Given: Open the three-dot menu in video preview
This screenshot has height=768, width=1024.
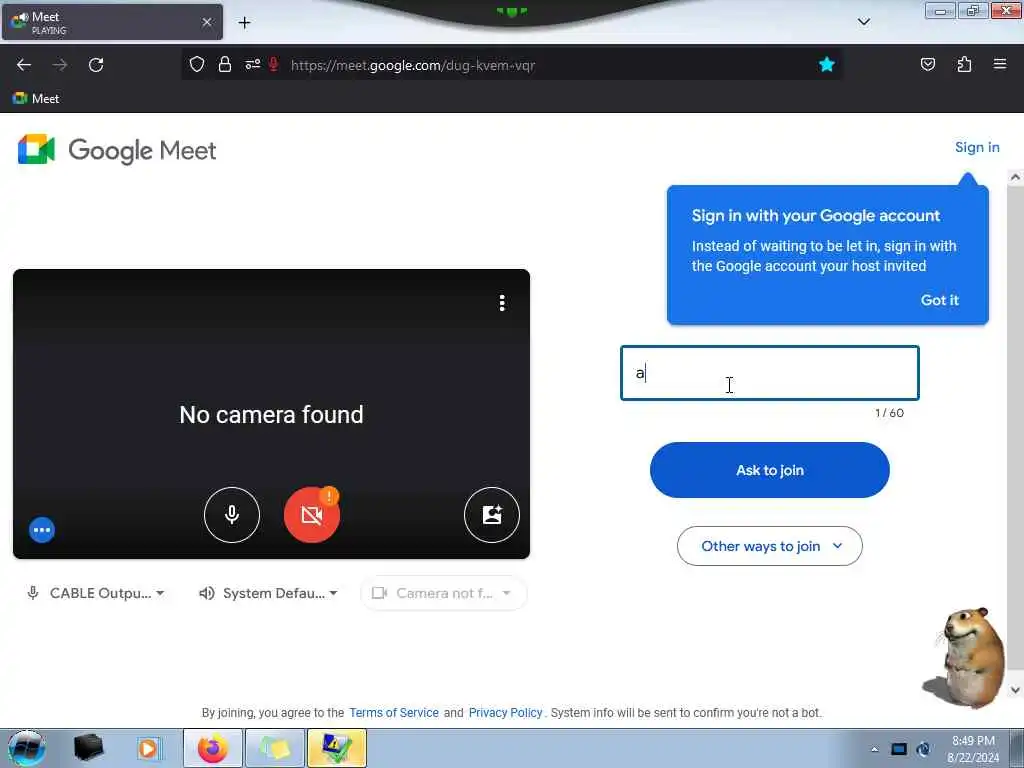Looking at the screenshot, I should coord(502,302).
